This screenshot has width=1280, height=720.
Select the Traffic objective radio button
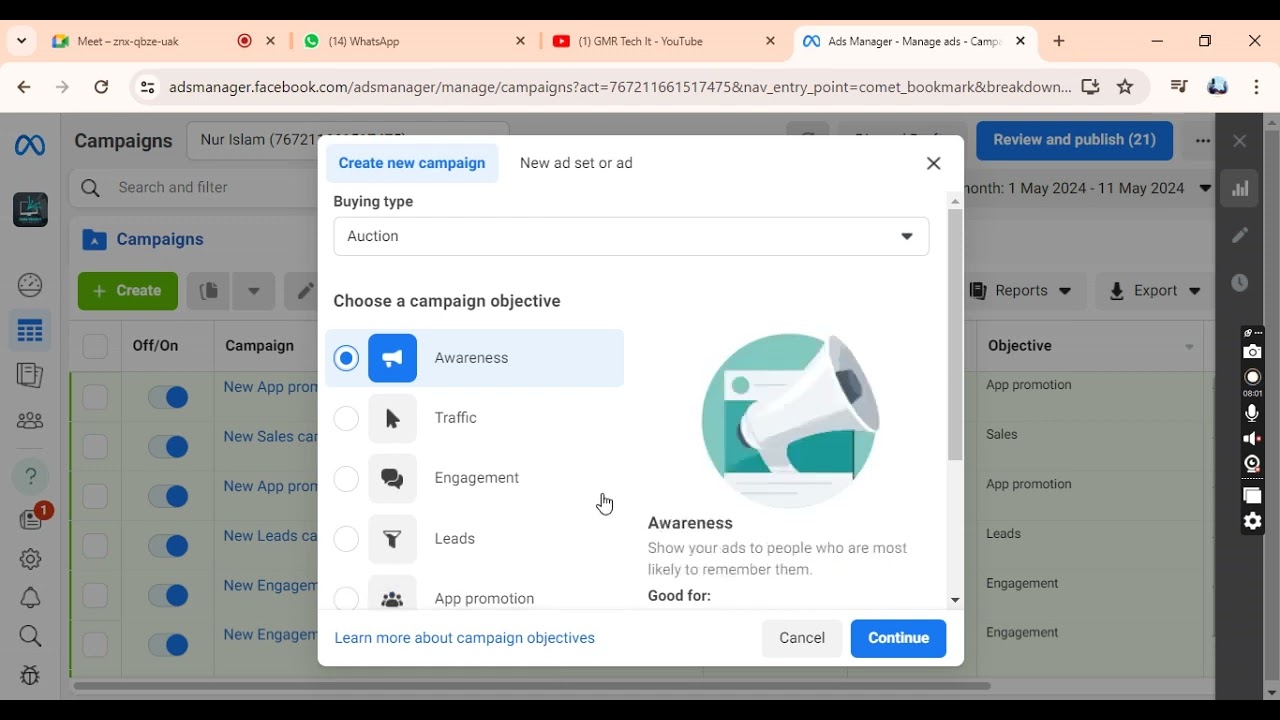tap(346, 418)
